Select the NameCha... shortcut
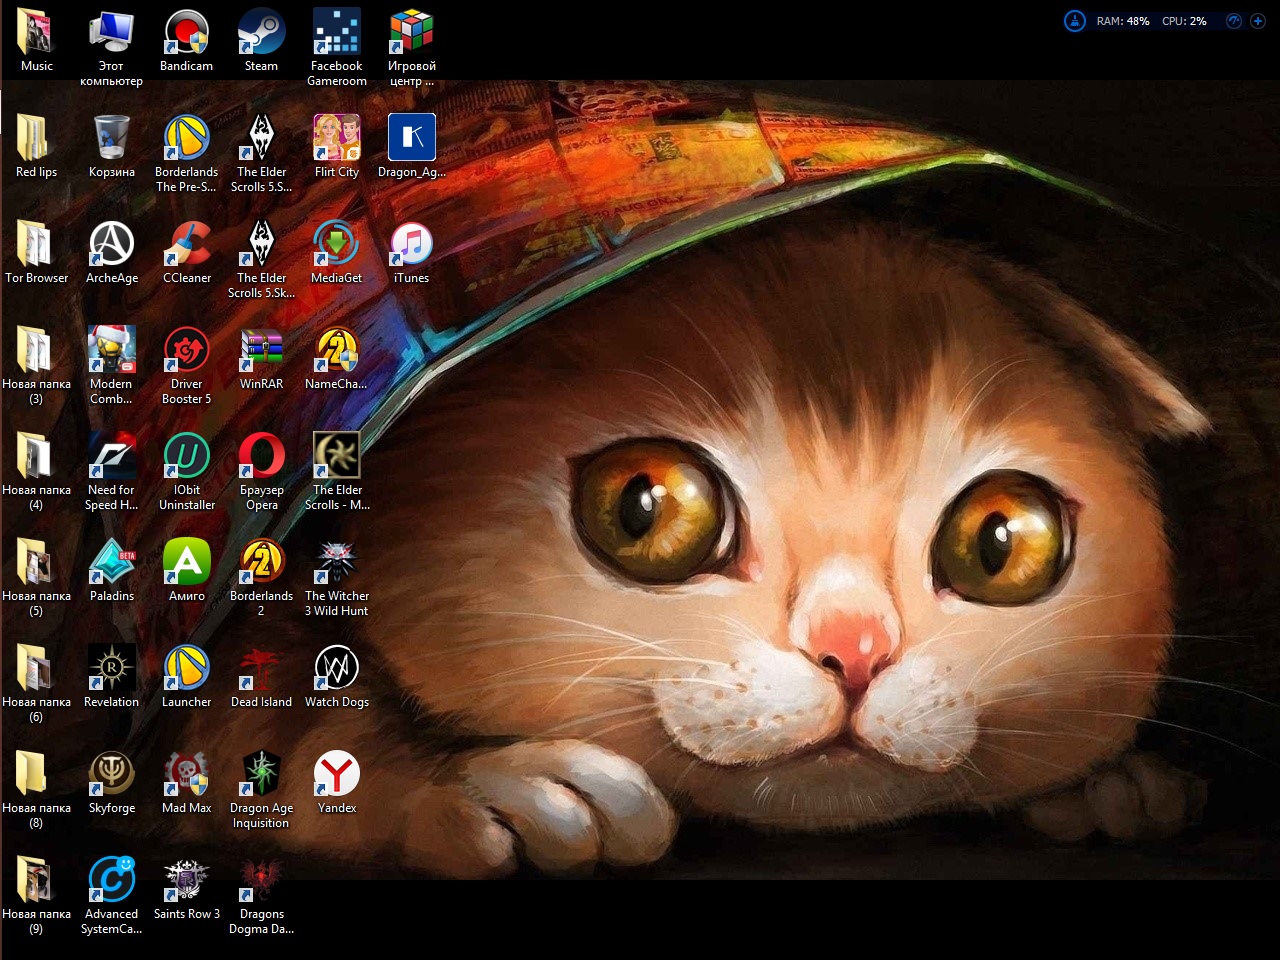This screenshot has width=1280, height=960. pyautogui.click(x=336, y=359)
